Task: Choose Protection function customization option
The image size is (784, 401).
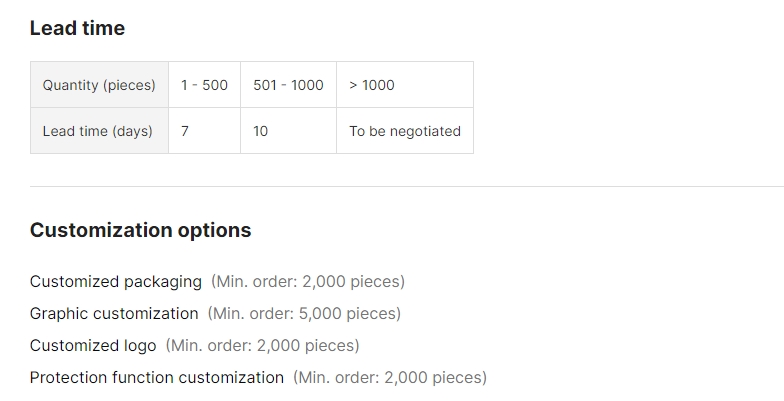Action: click(x=157, y=378)
